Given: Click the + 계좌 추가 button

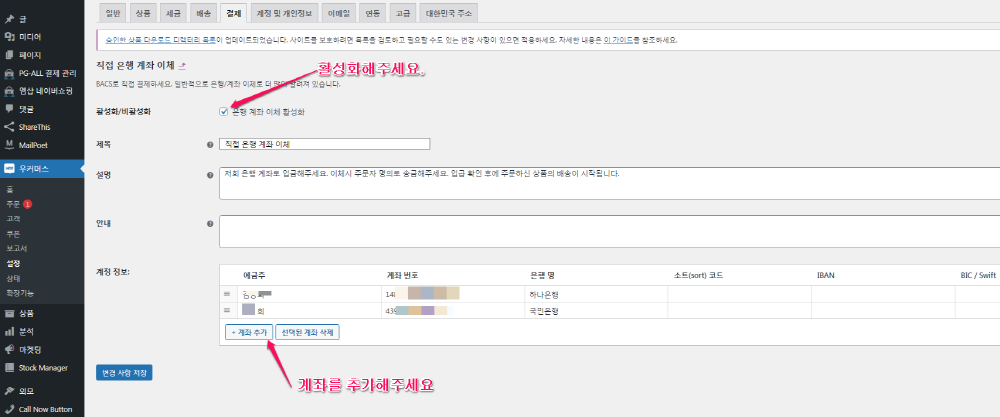Looking at the screenshot, I should click(247, 332).
